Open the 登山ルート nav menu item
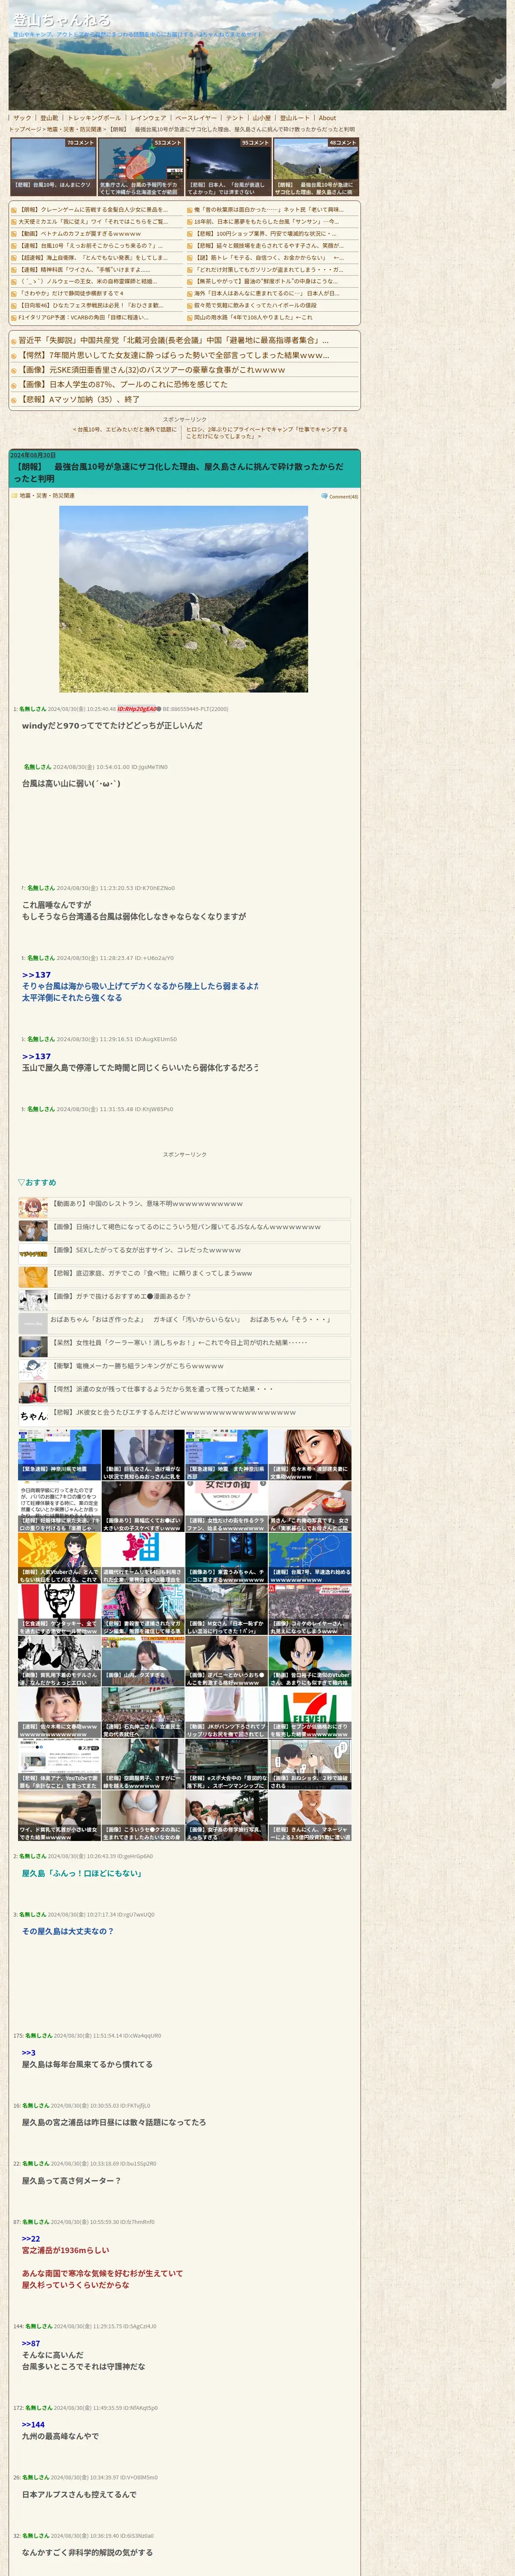The width and height of the screenshot is (515, 2576). pyautogui.click(x=295, y=118)
